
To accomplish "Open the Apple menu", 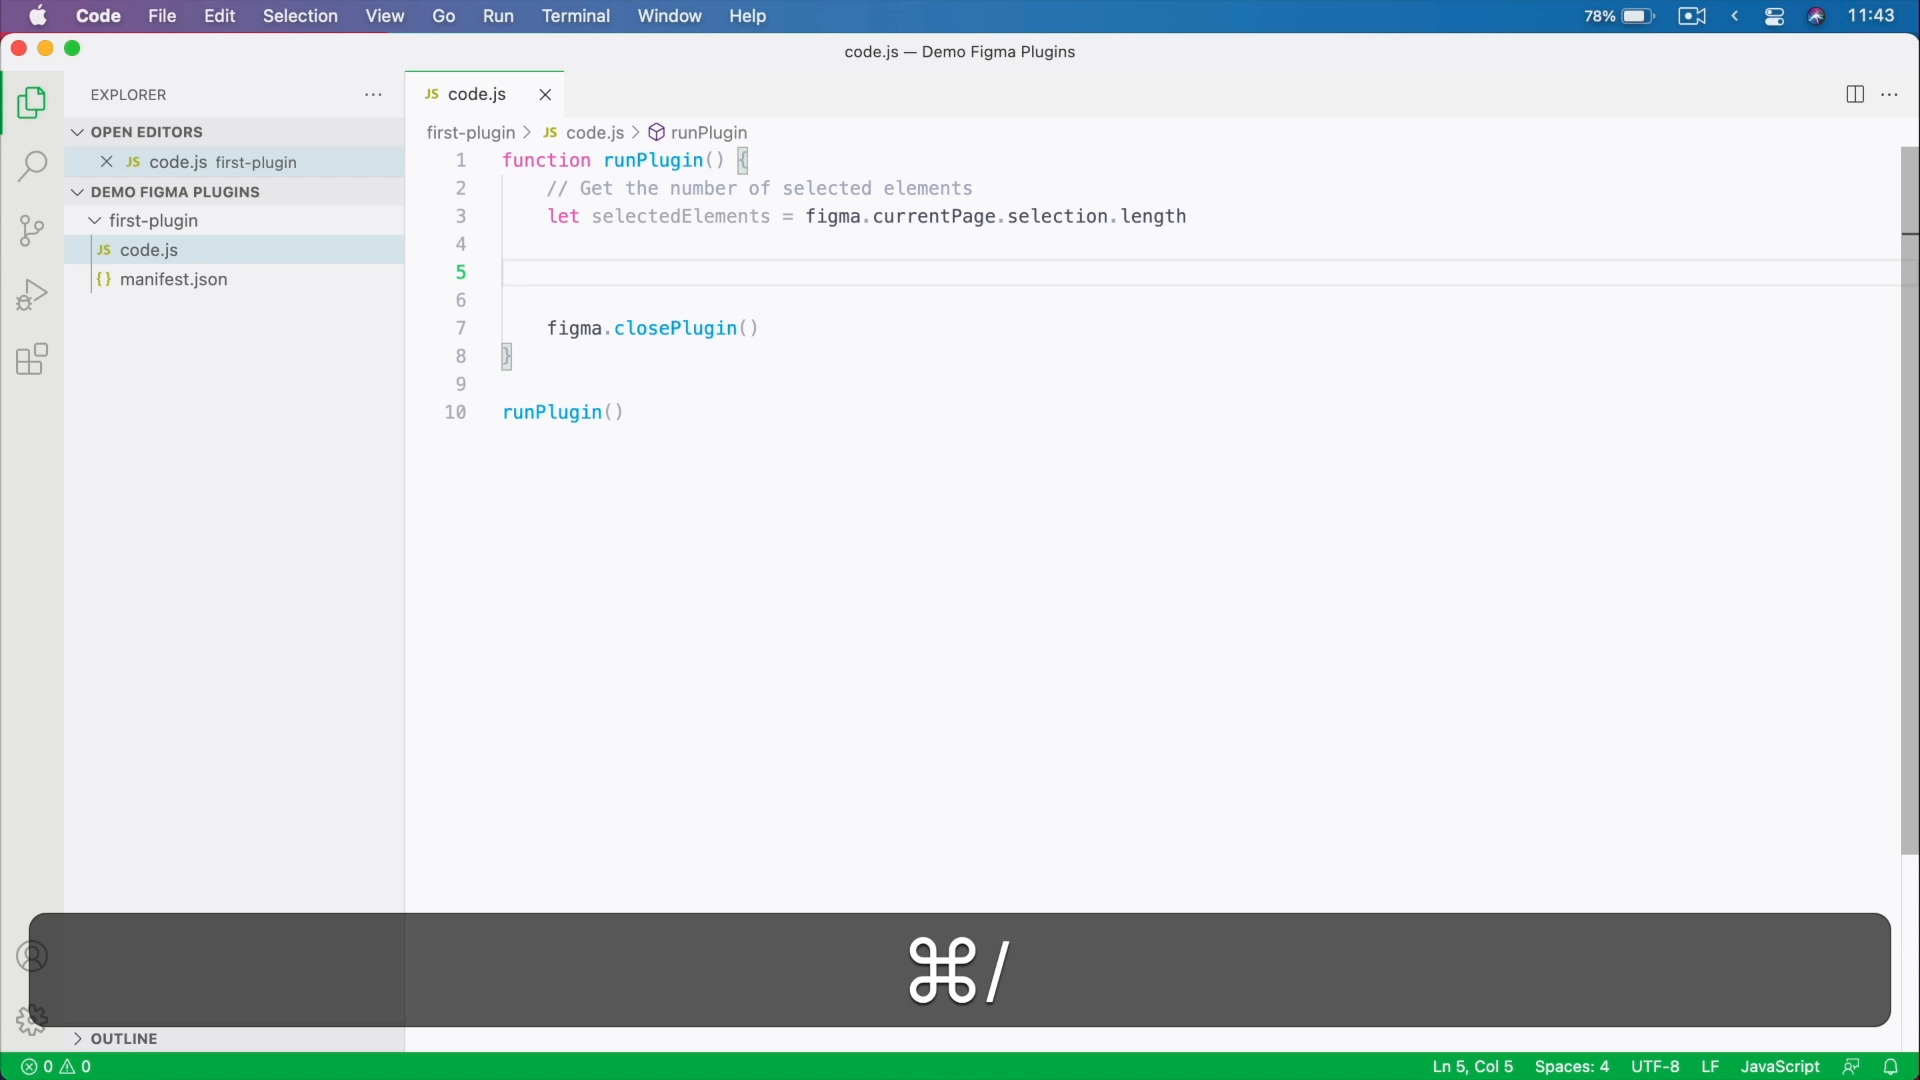I will tap(38, 16).
